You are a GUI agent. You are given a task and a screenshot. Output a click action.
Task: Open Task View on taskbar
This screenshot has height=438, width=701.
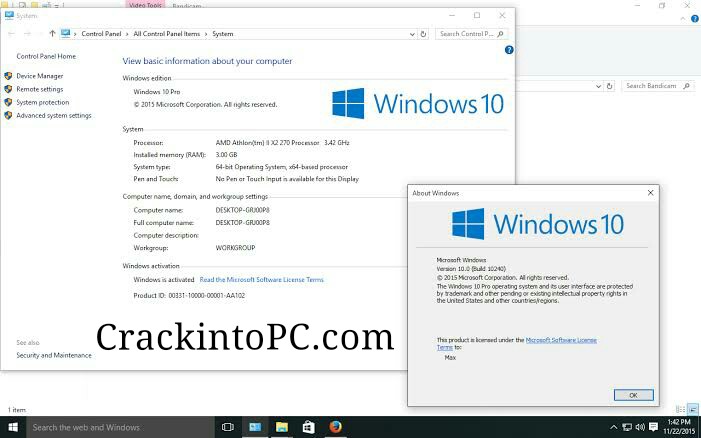coord(228,427)
